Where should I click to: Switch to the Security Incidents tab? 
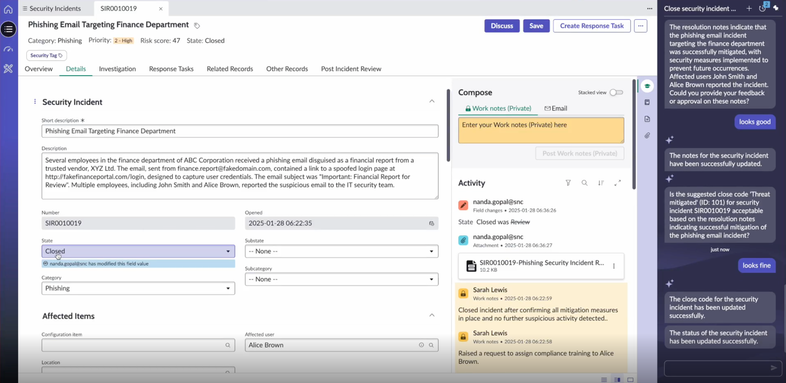pos(52,9)
